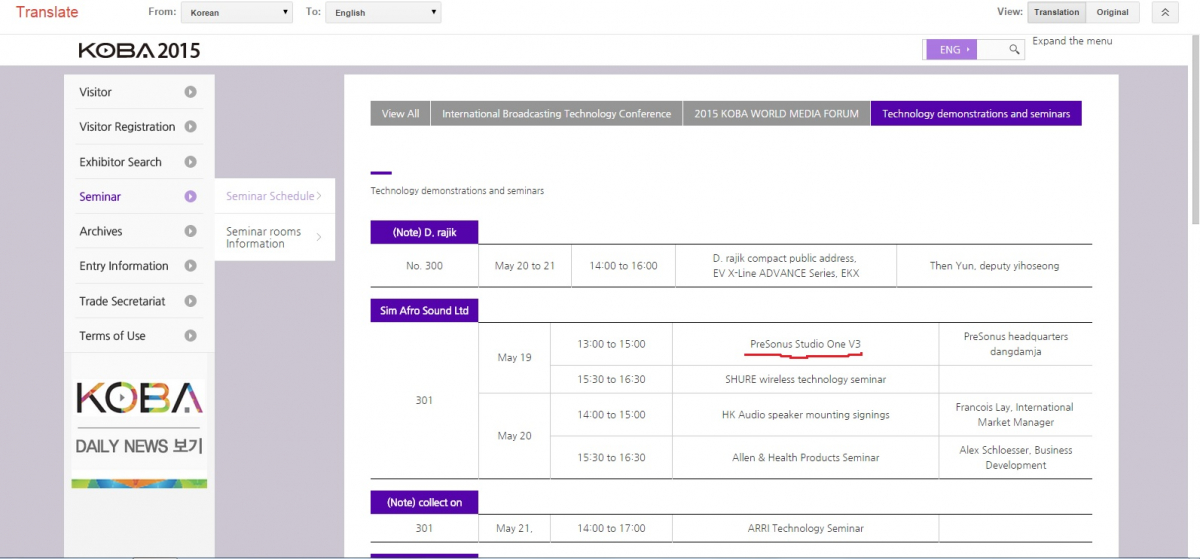Open Visitor Registration menu item
The height and width of the screenshot is (559, 1200).
127,127
